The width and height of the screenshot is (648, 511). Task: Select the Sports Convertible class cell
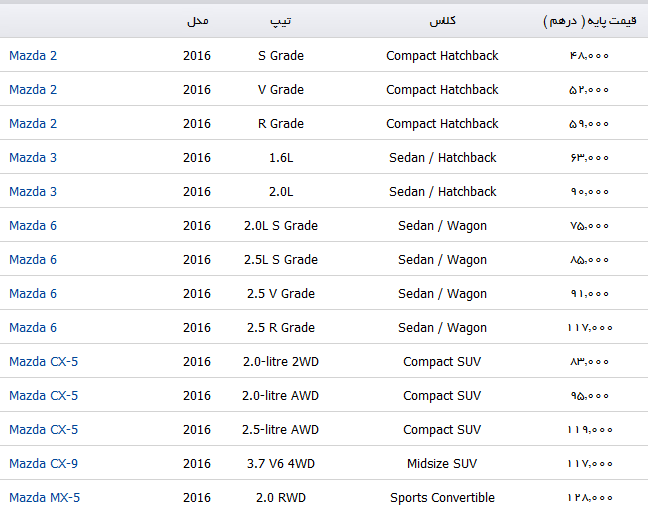coord(442,497)
